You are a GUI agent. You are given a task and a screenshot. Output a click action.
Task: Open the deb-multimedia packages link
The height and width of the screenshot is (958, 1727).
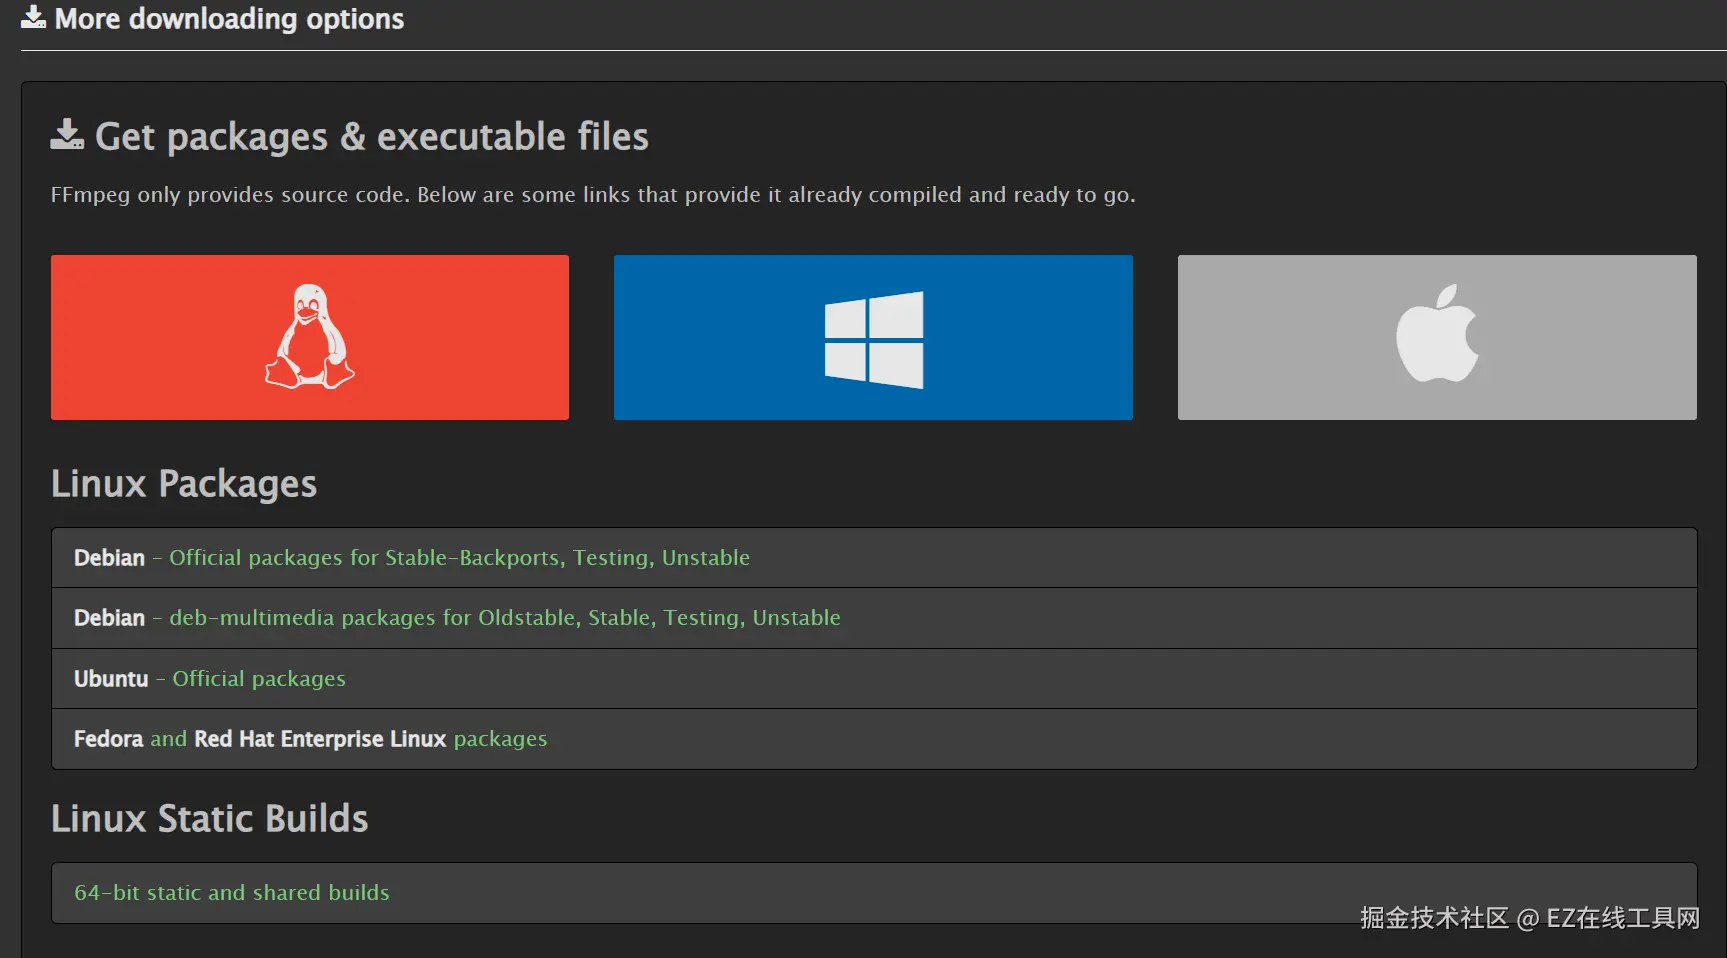(504, 618)
